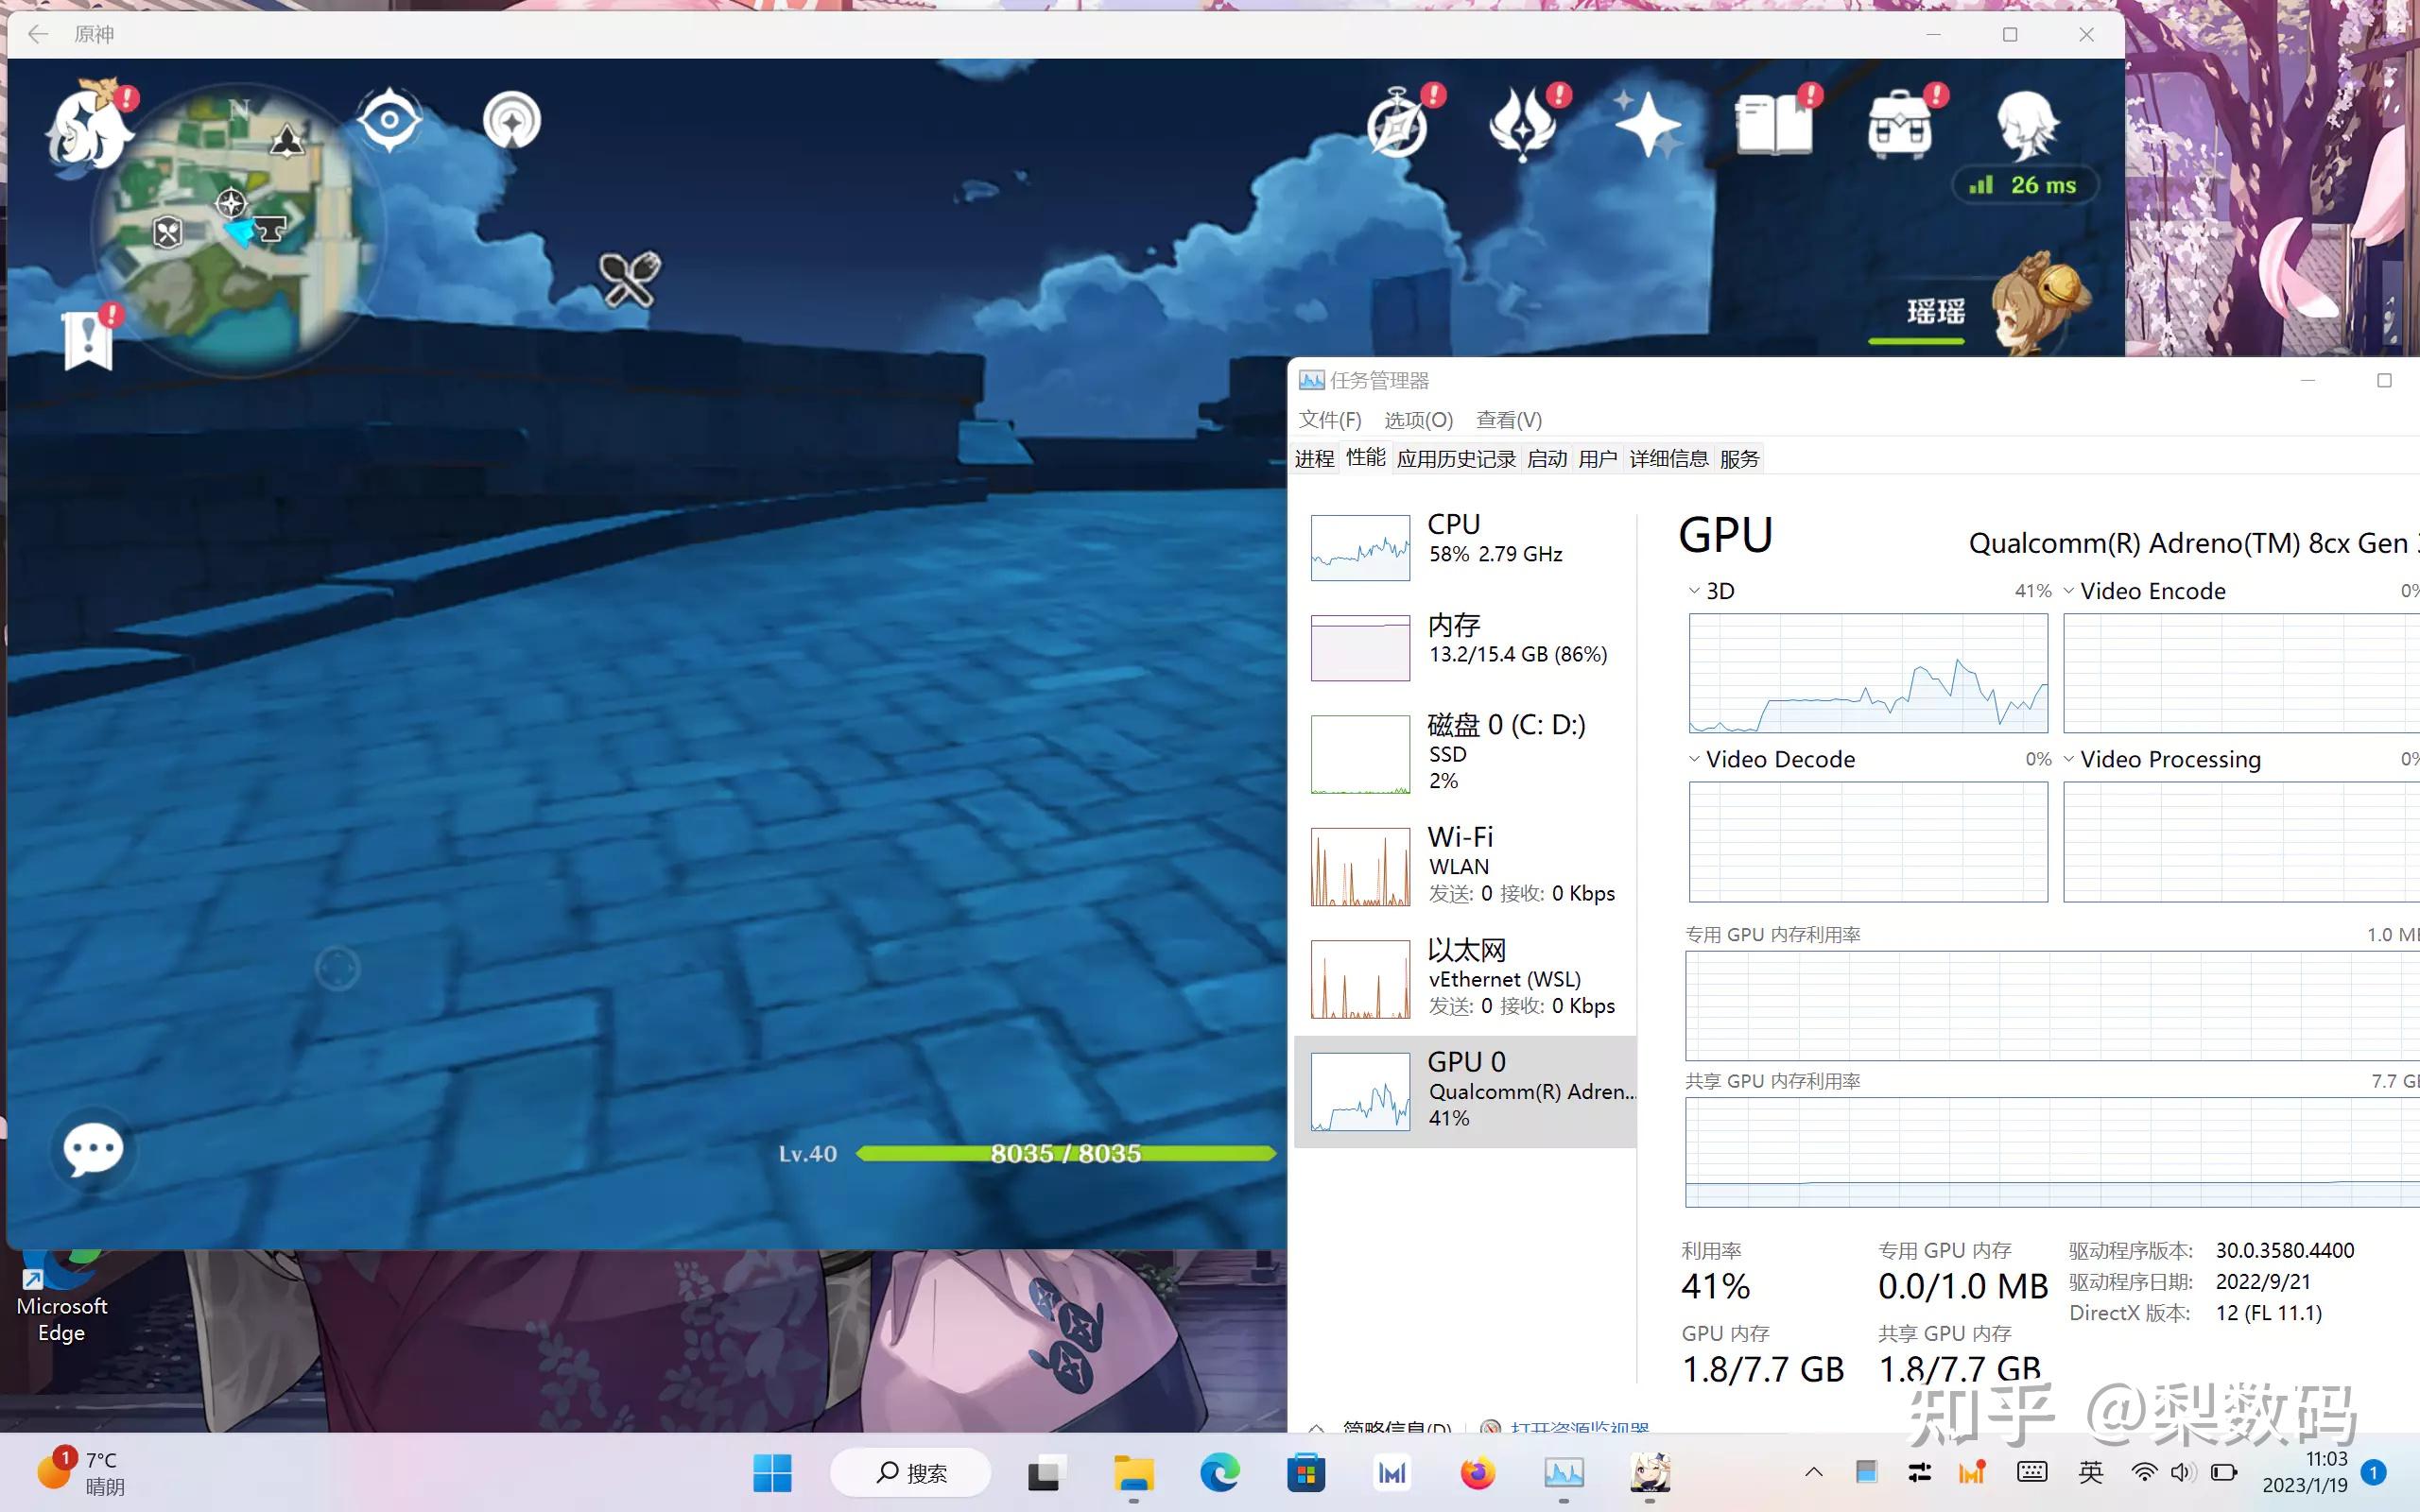Click the 3D usage graph
The image size is (2420, 1512).
pyautogui.click(x=1868, y=673)
